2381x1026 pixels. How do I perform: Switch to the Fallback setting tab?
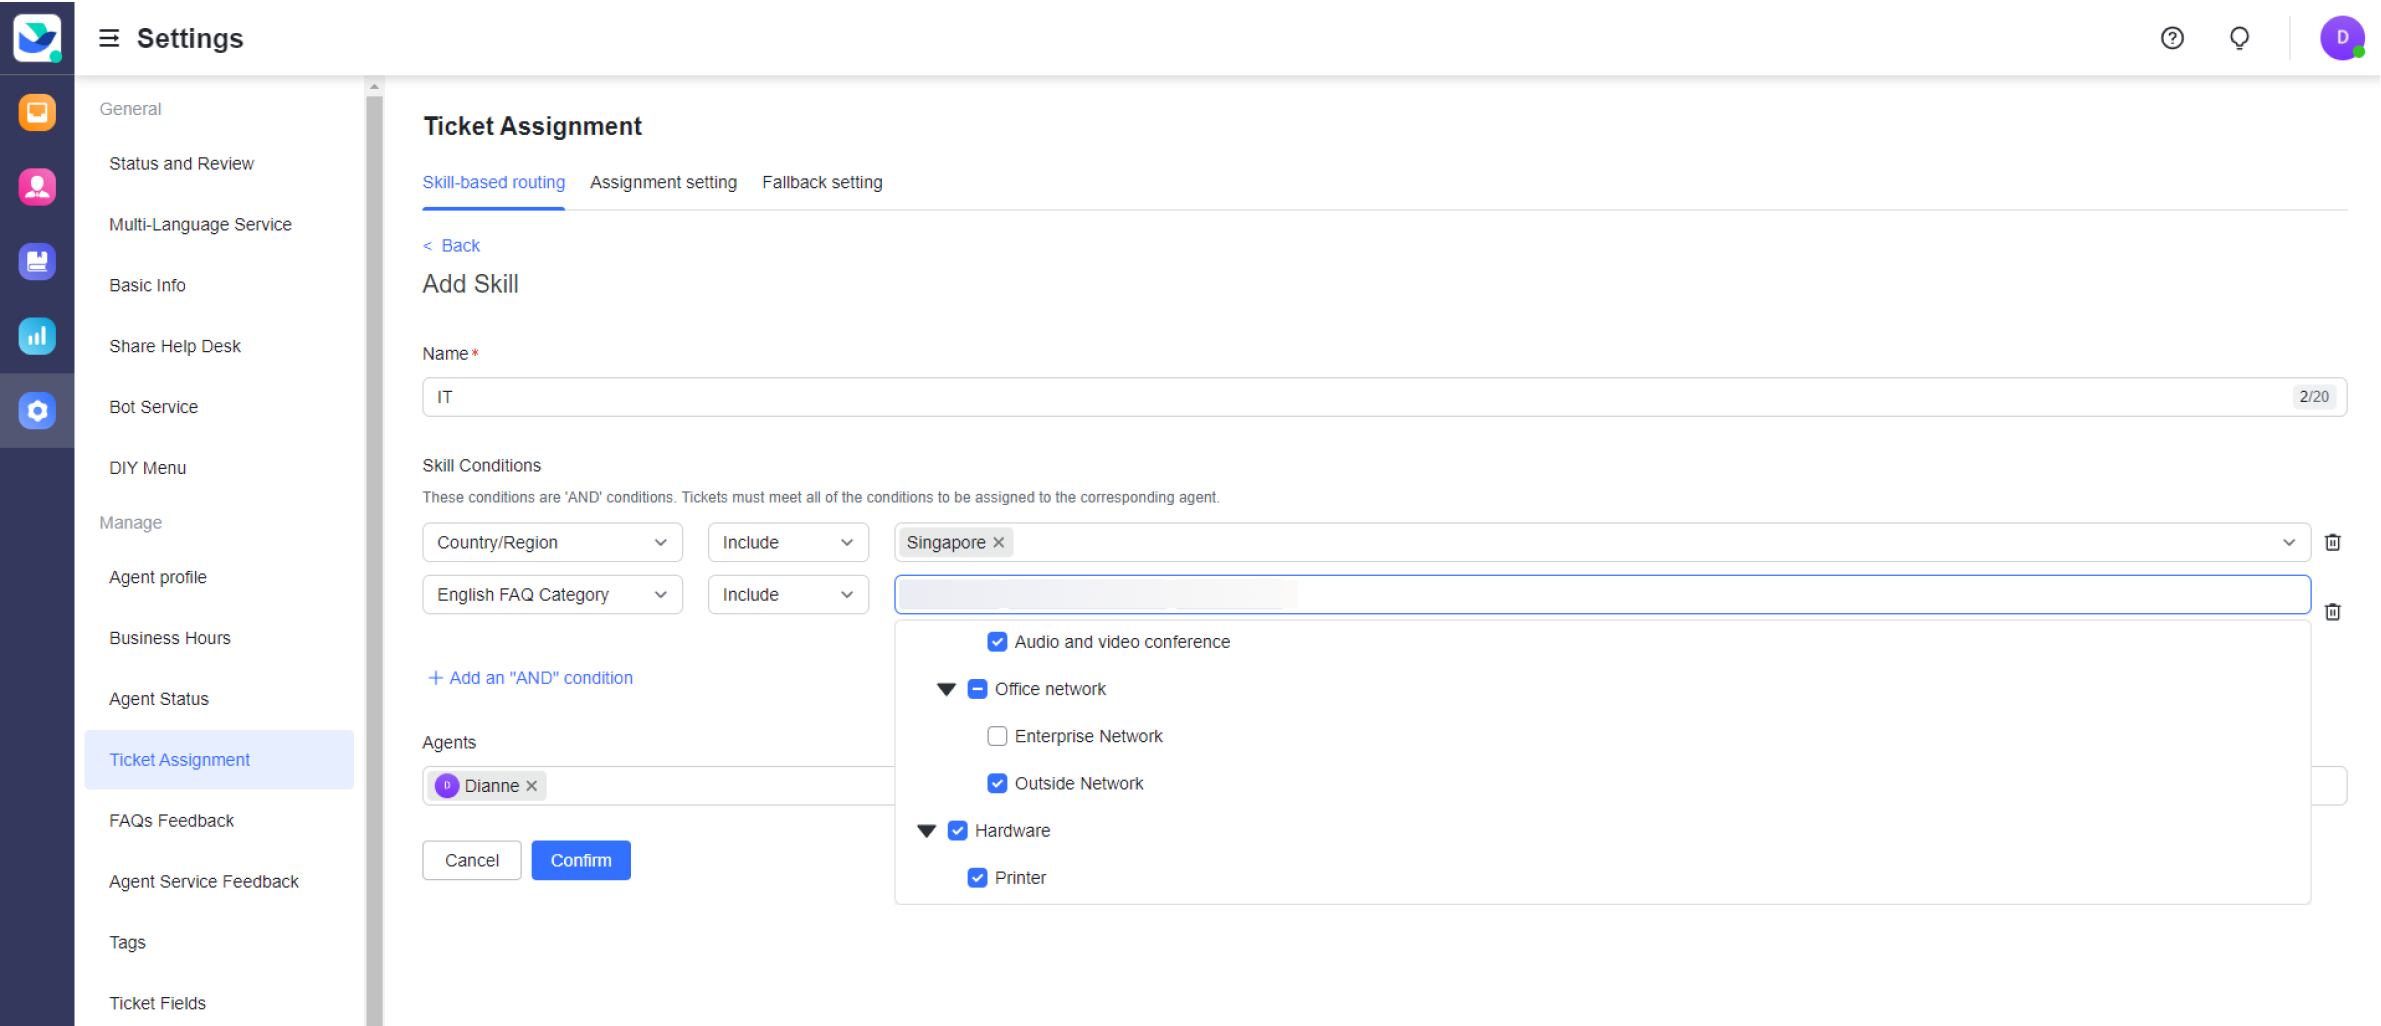coord(822,182)
